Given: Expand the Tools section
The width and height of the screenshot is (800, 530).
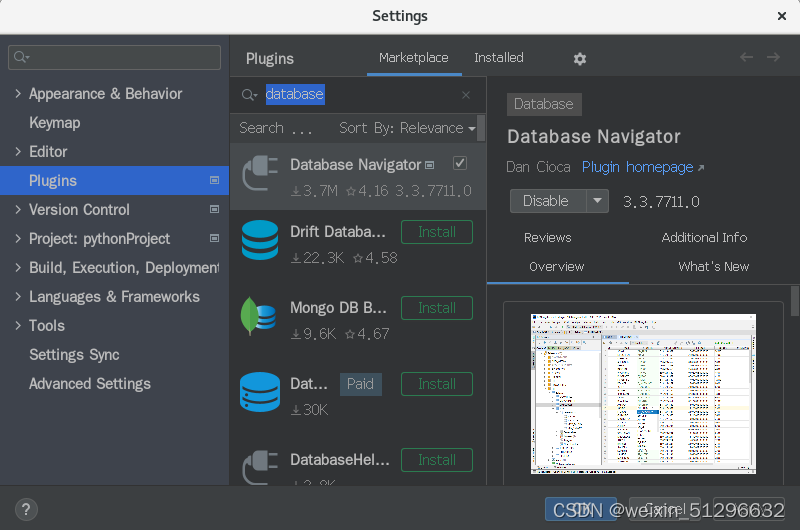Looking at the screenshot, I should (x=18, y=325).
